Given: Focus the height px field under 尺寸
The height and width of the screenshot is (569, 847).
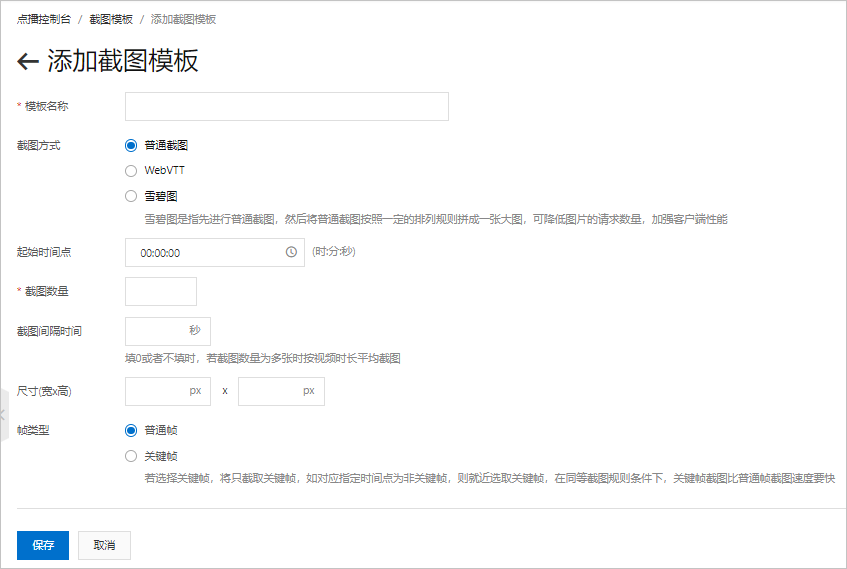Looking at the screenshot, I should (x=281, y=391).
